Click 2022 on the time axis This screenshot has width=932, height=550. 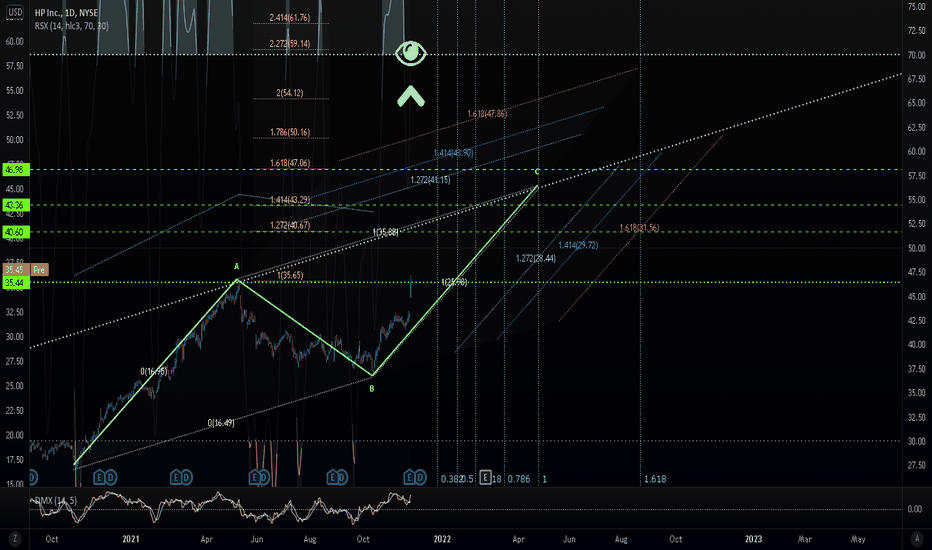coord(442,539)
